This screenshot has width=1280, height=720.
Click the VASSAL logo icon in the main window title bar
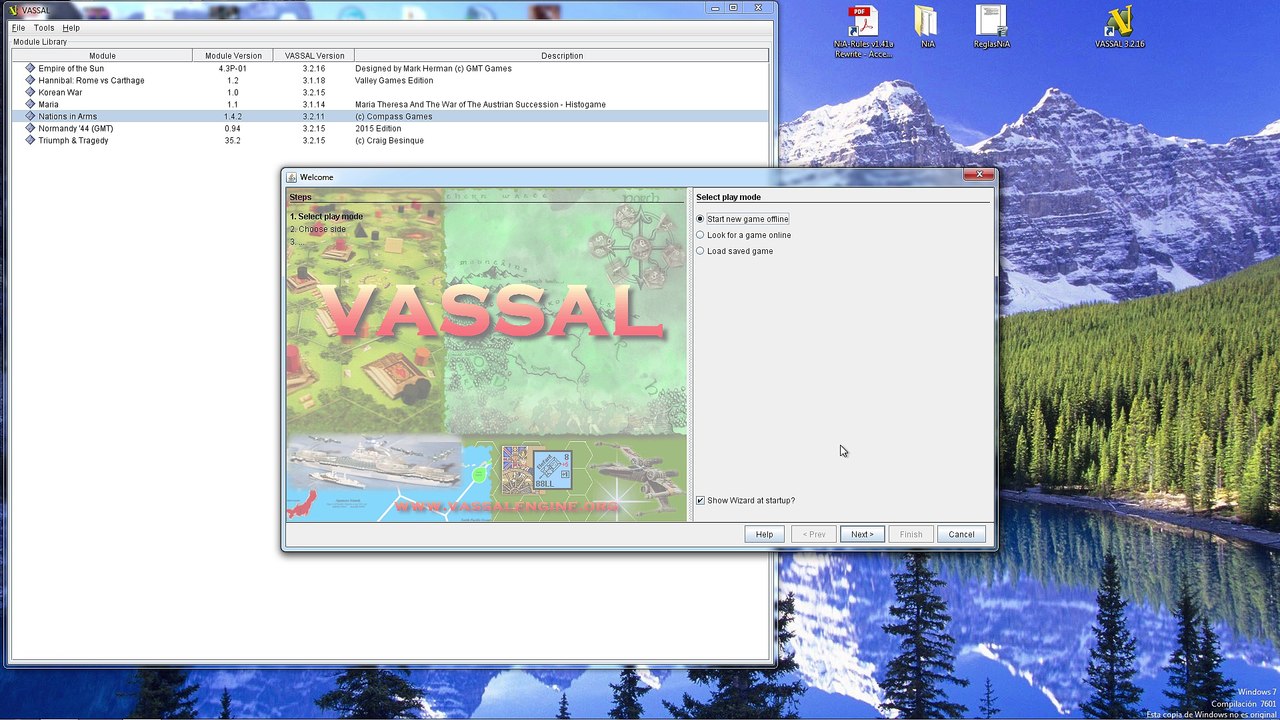pyautogui.click(x=14, y=10)
